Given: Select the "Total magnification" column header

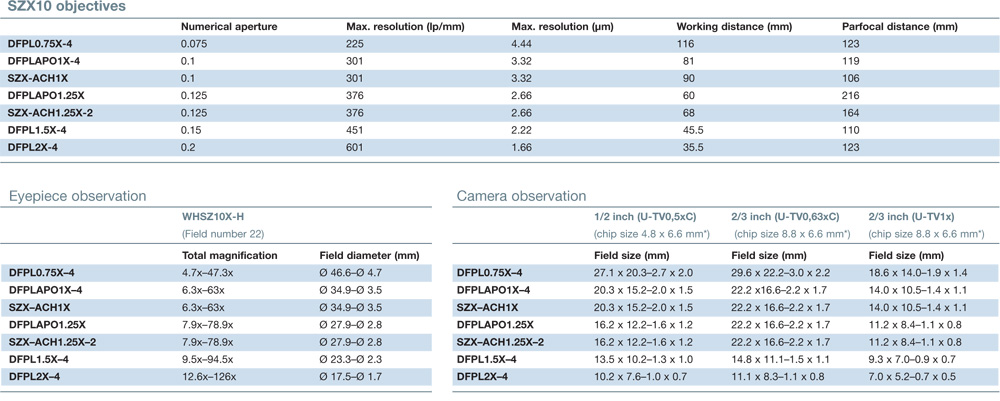Looking at the screenshot, I should coord(229,256).
